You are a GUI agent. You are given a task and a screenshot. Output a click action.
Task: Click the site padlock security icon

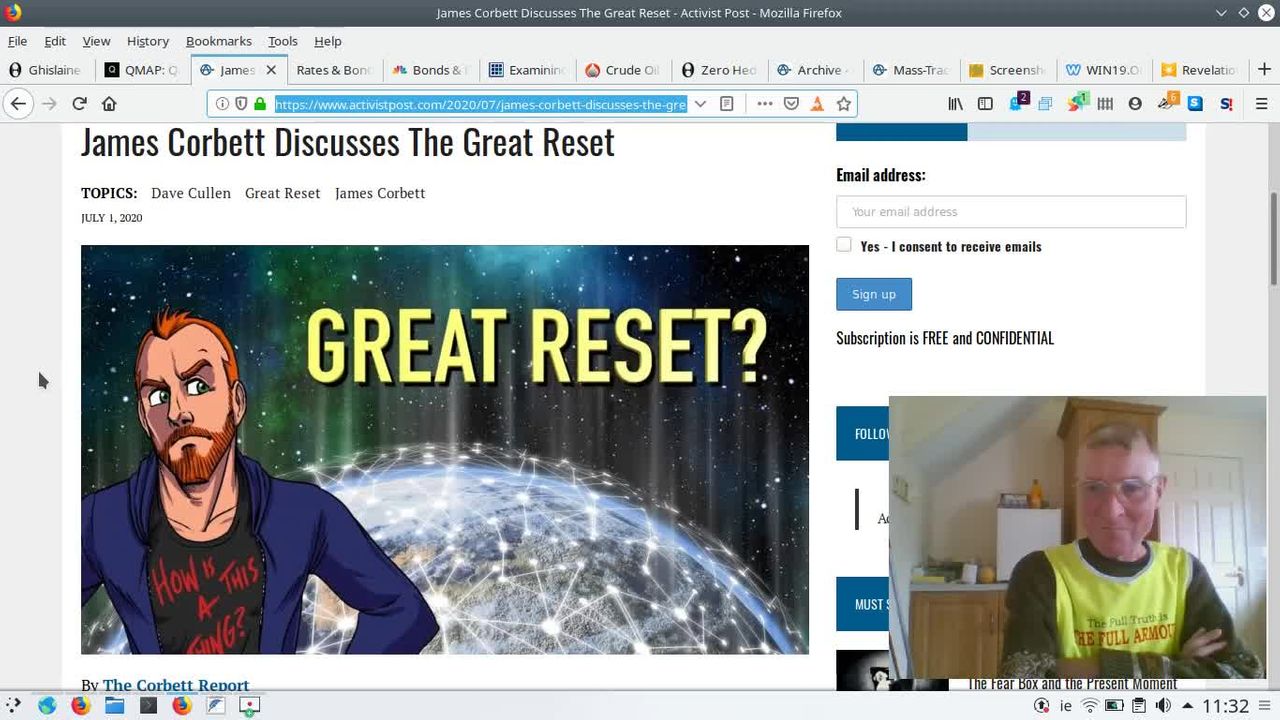pos(260,103)
